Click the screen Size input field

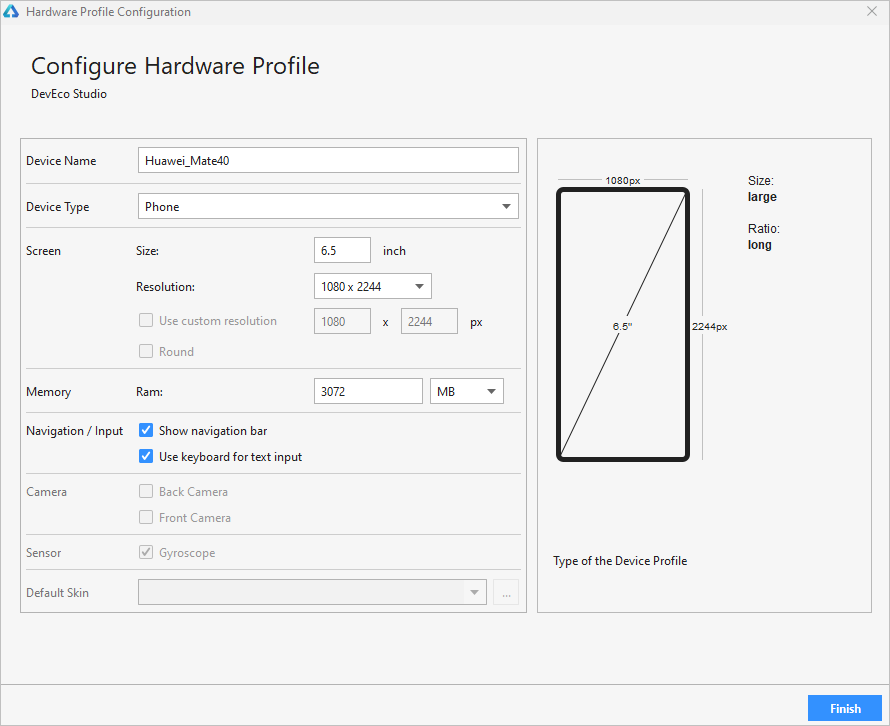(x=342, y=250)
